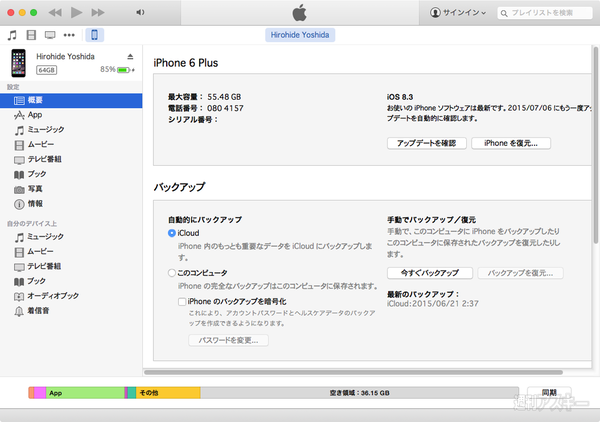This screenshot has height=422, width=600.
Task: Click the 同期 sync button
Action: pyautogui.click(x=549, y=393)
